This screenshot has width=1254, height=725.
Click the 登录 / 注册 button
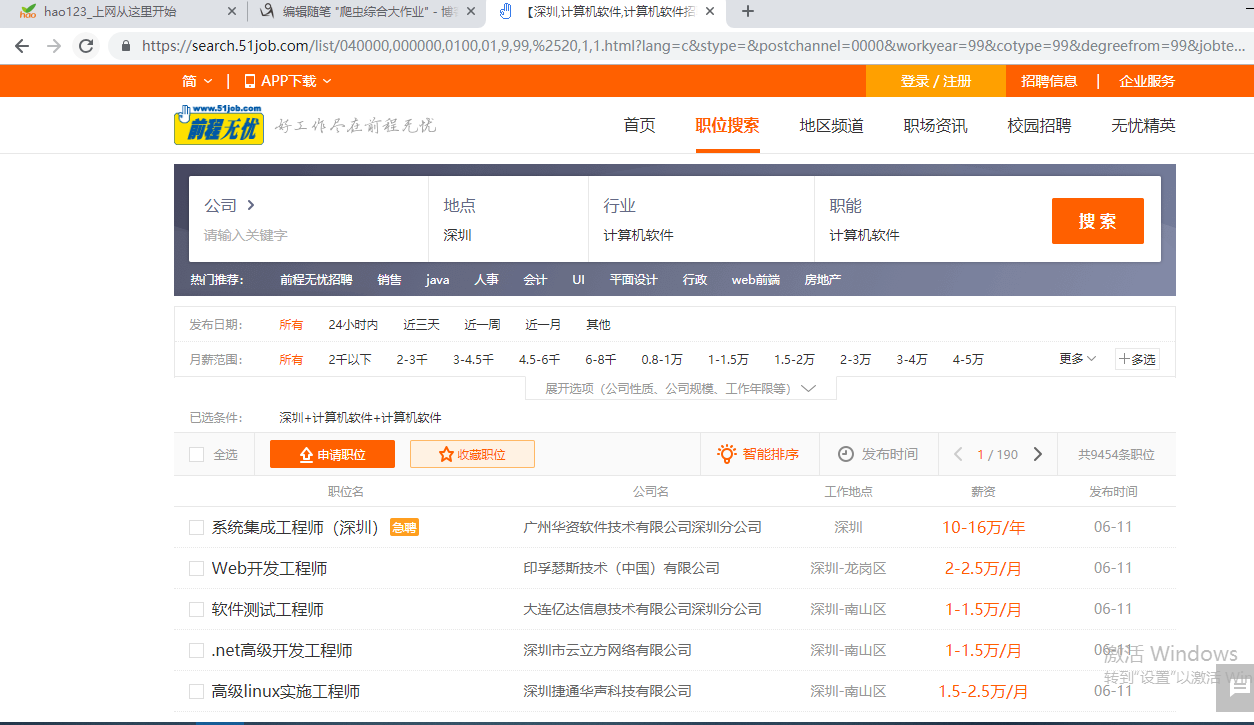coord(935,81)
